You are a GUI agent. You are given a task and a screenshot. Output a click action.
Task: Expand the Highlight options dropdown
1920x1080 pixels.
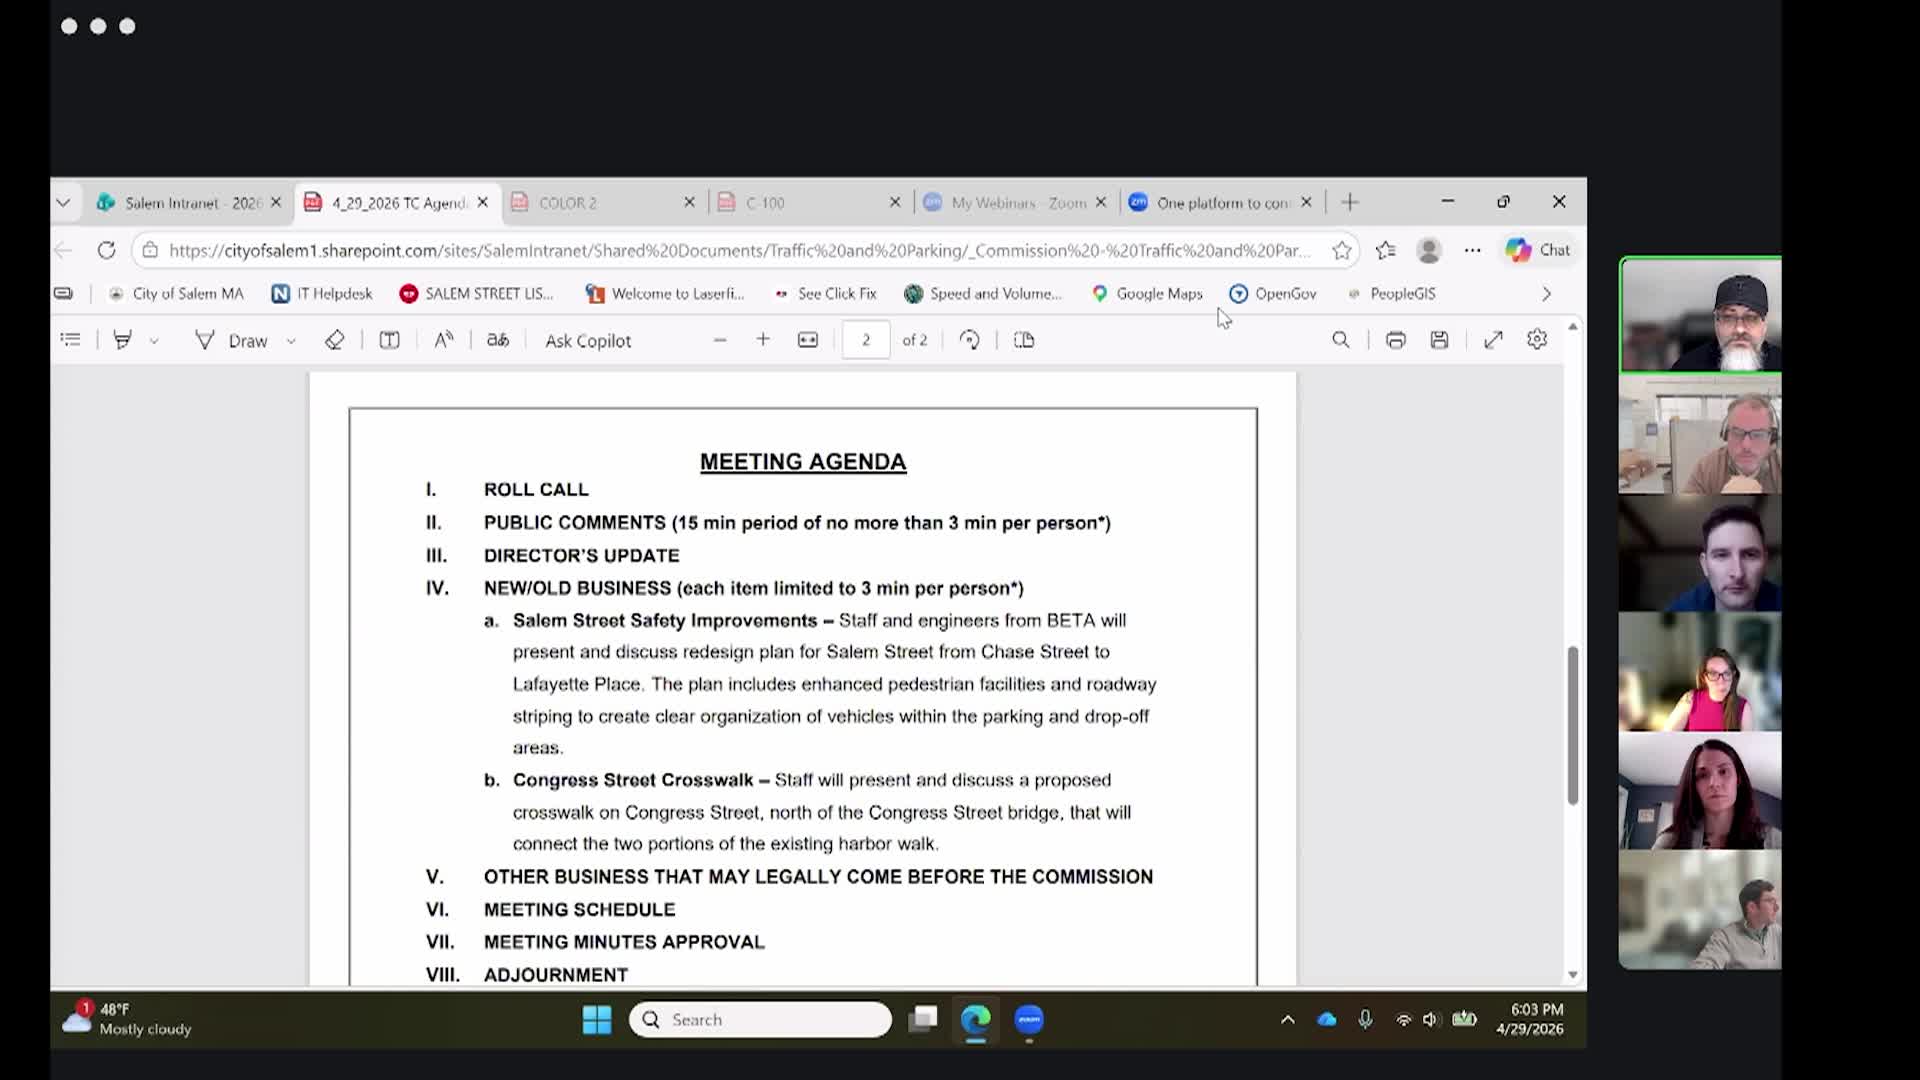click(154, 341)
